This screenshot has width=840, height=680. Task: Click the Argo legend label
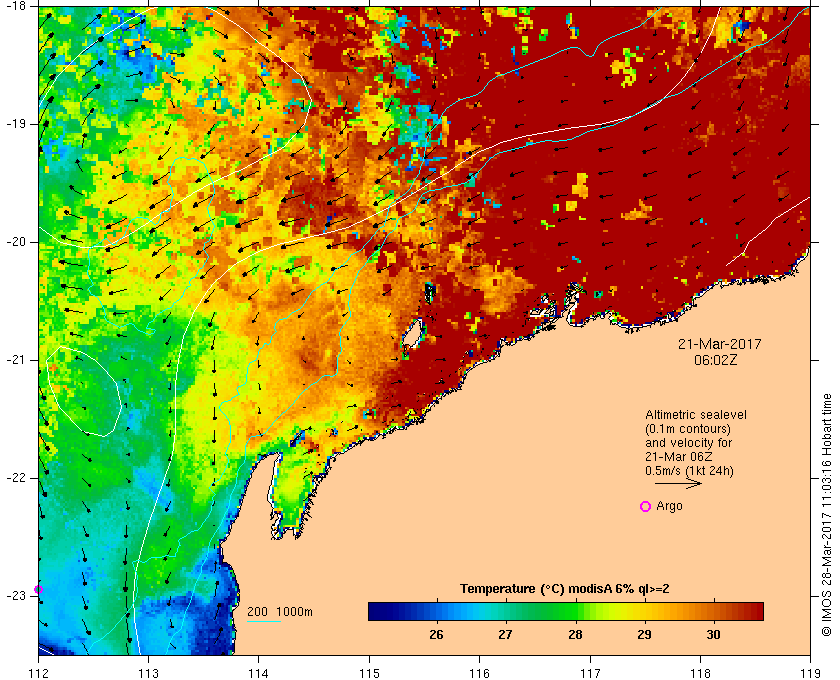669,506
